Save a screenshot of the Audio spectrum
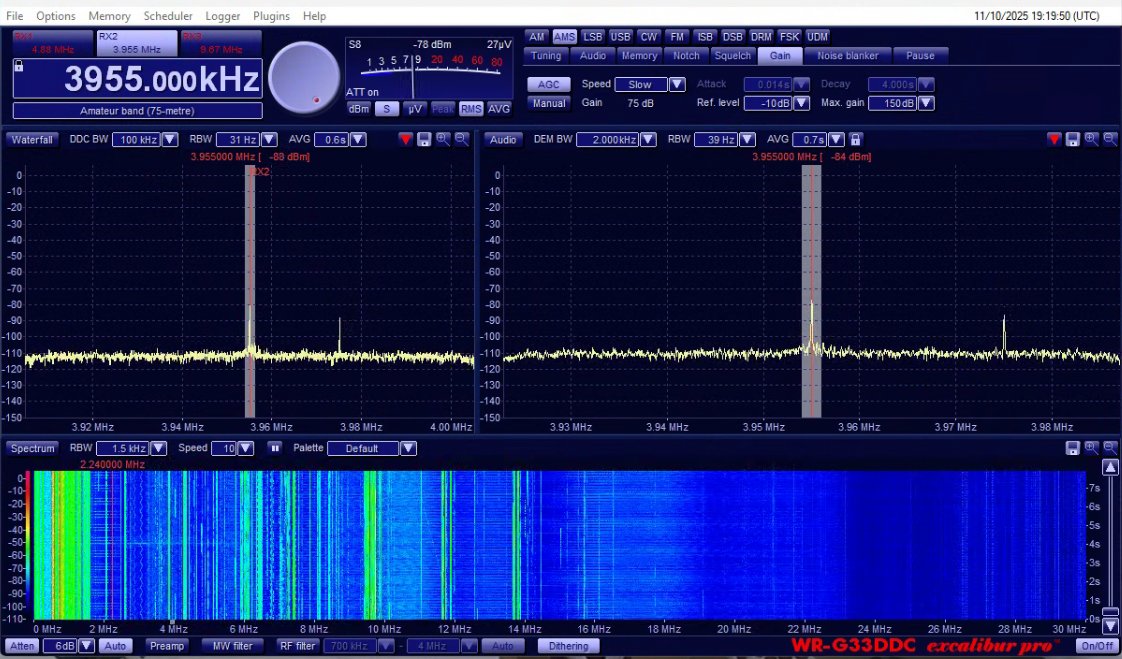1122x659 pixels. (x=1075, y=139)
